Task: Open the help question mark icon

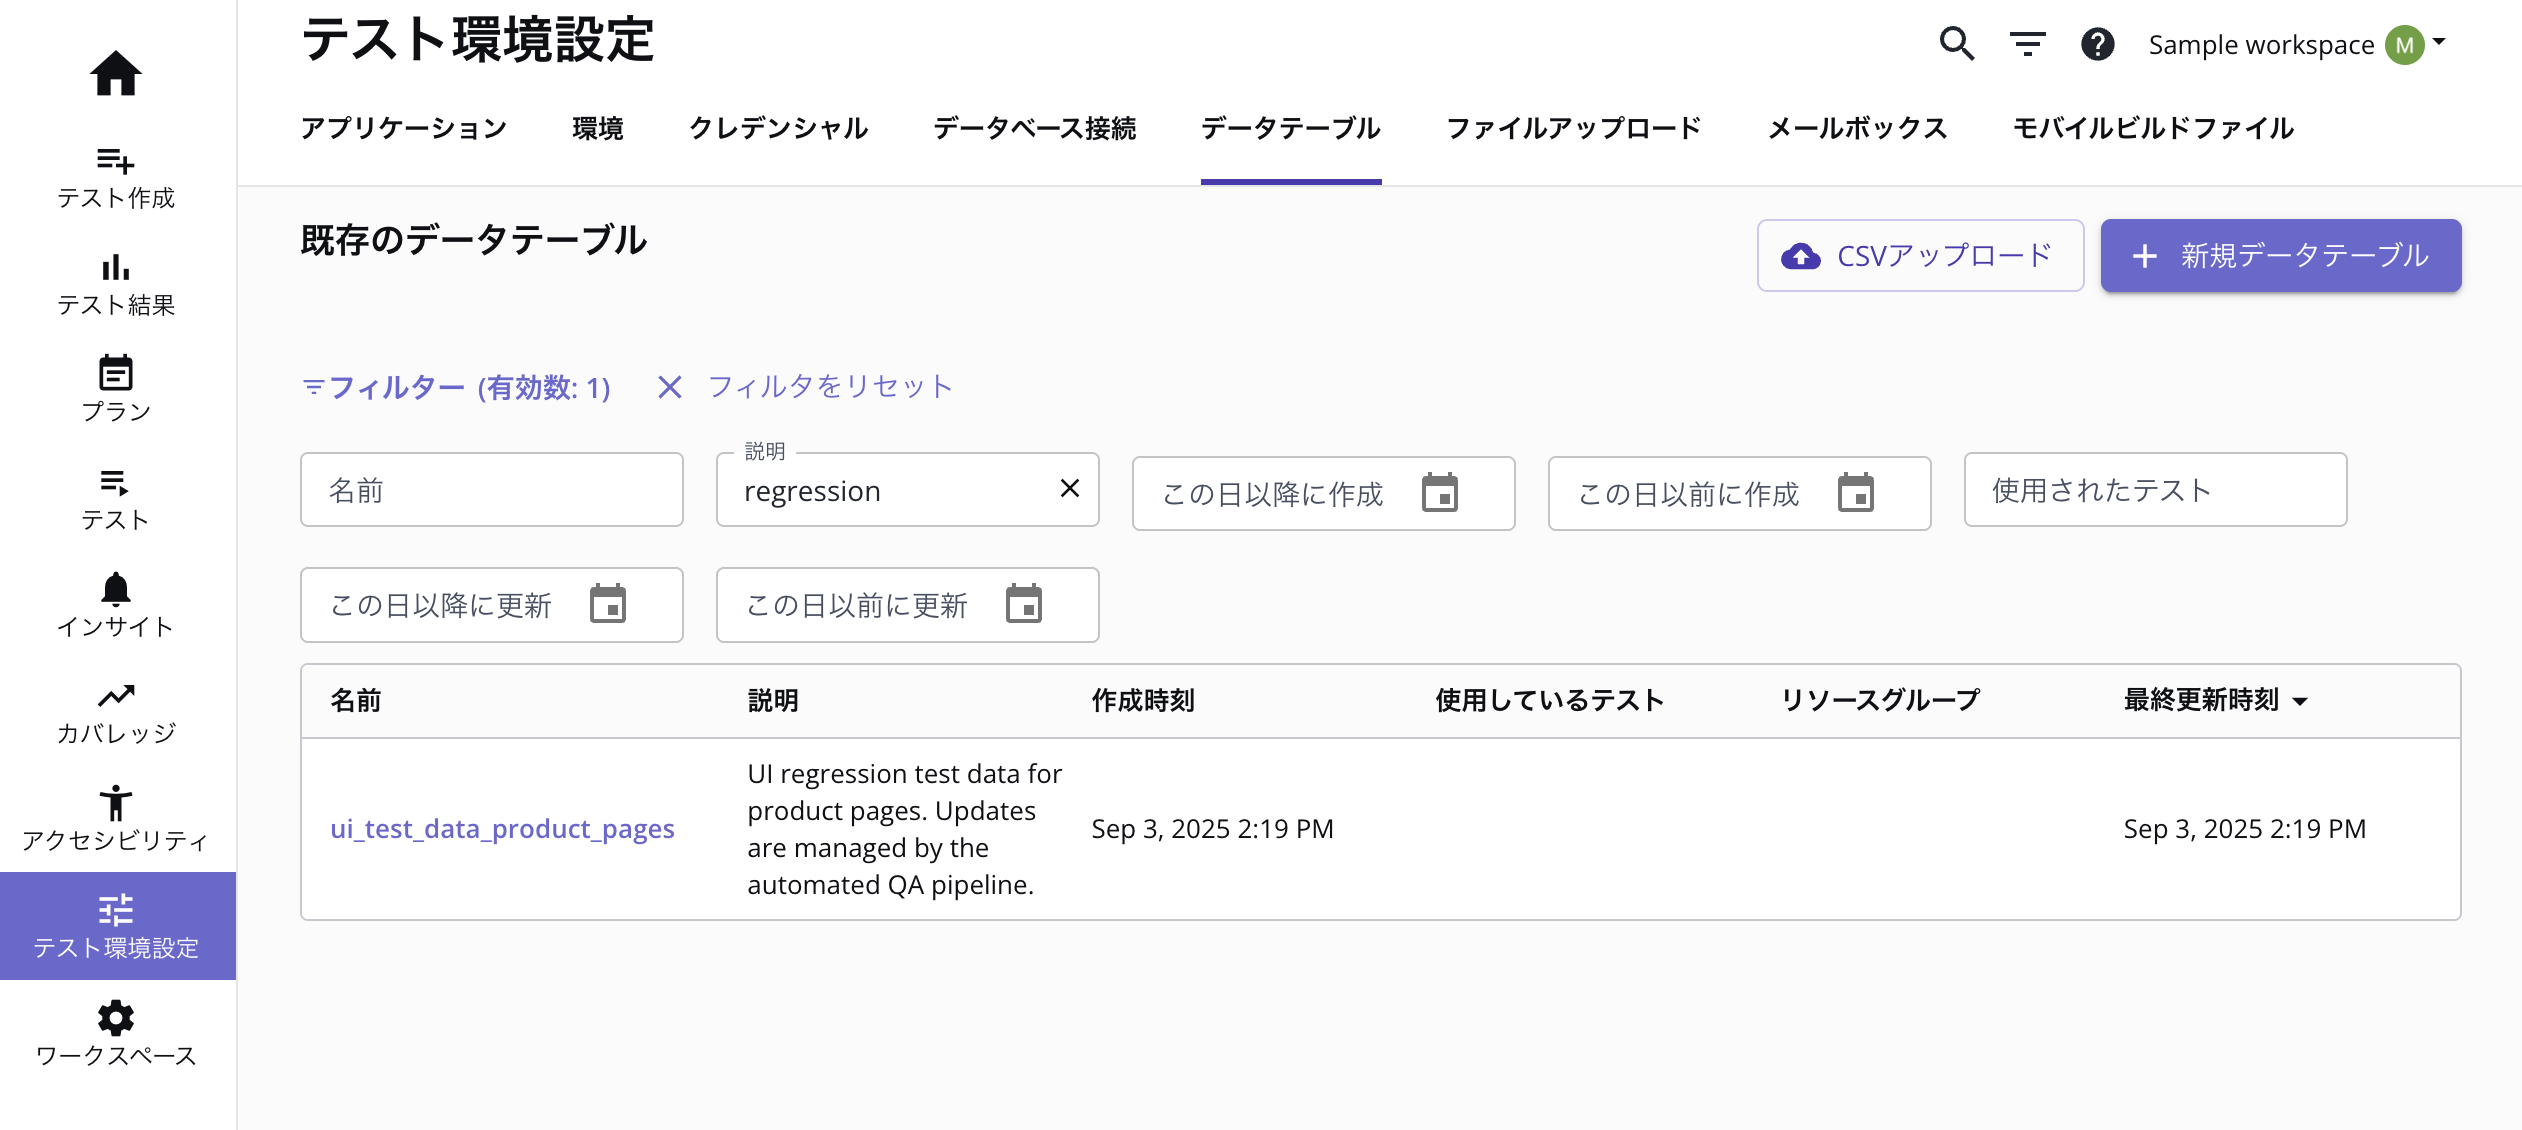Action: click(2099, 44)
